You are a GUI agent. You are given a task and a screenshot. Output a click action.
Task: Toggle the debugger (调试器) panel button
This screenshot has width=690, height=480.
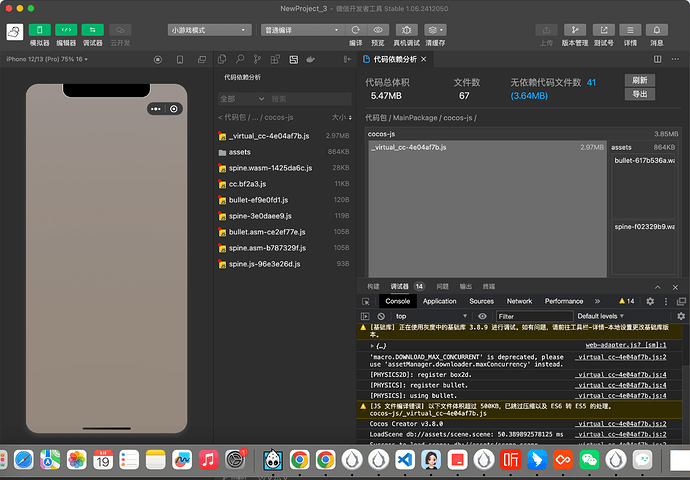[92, 30]
